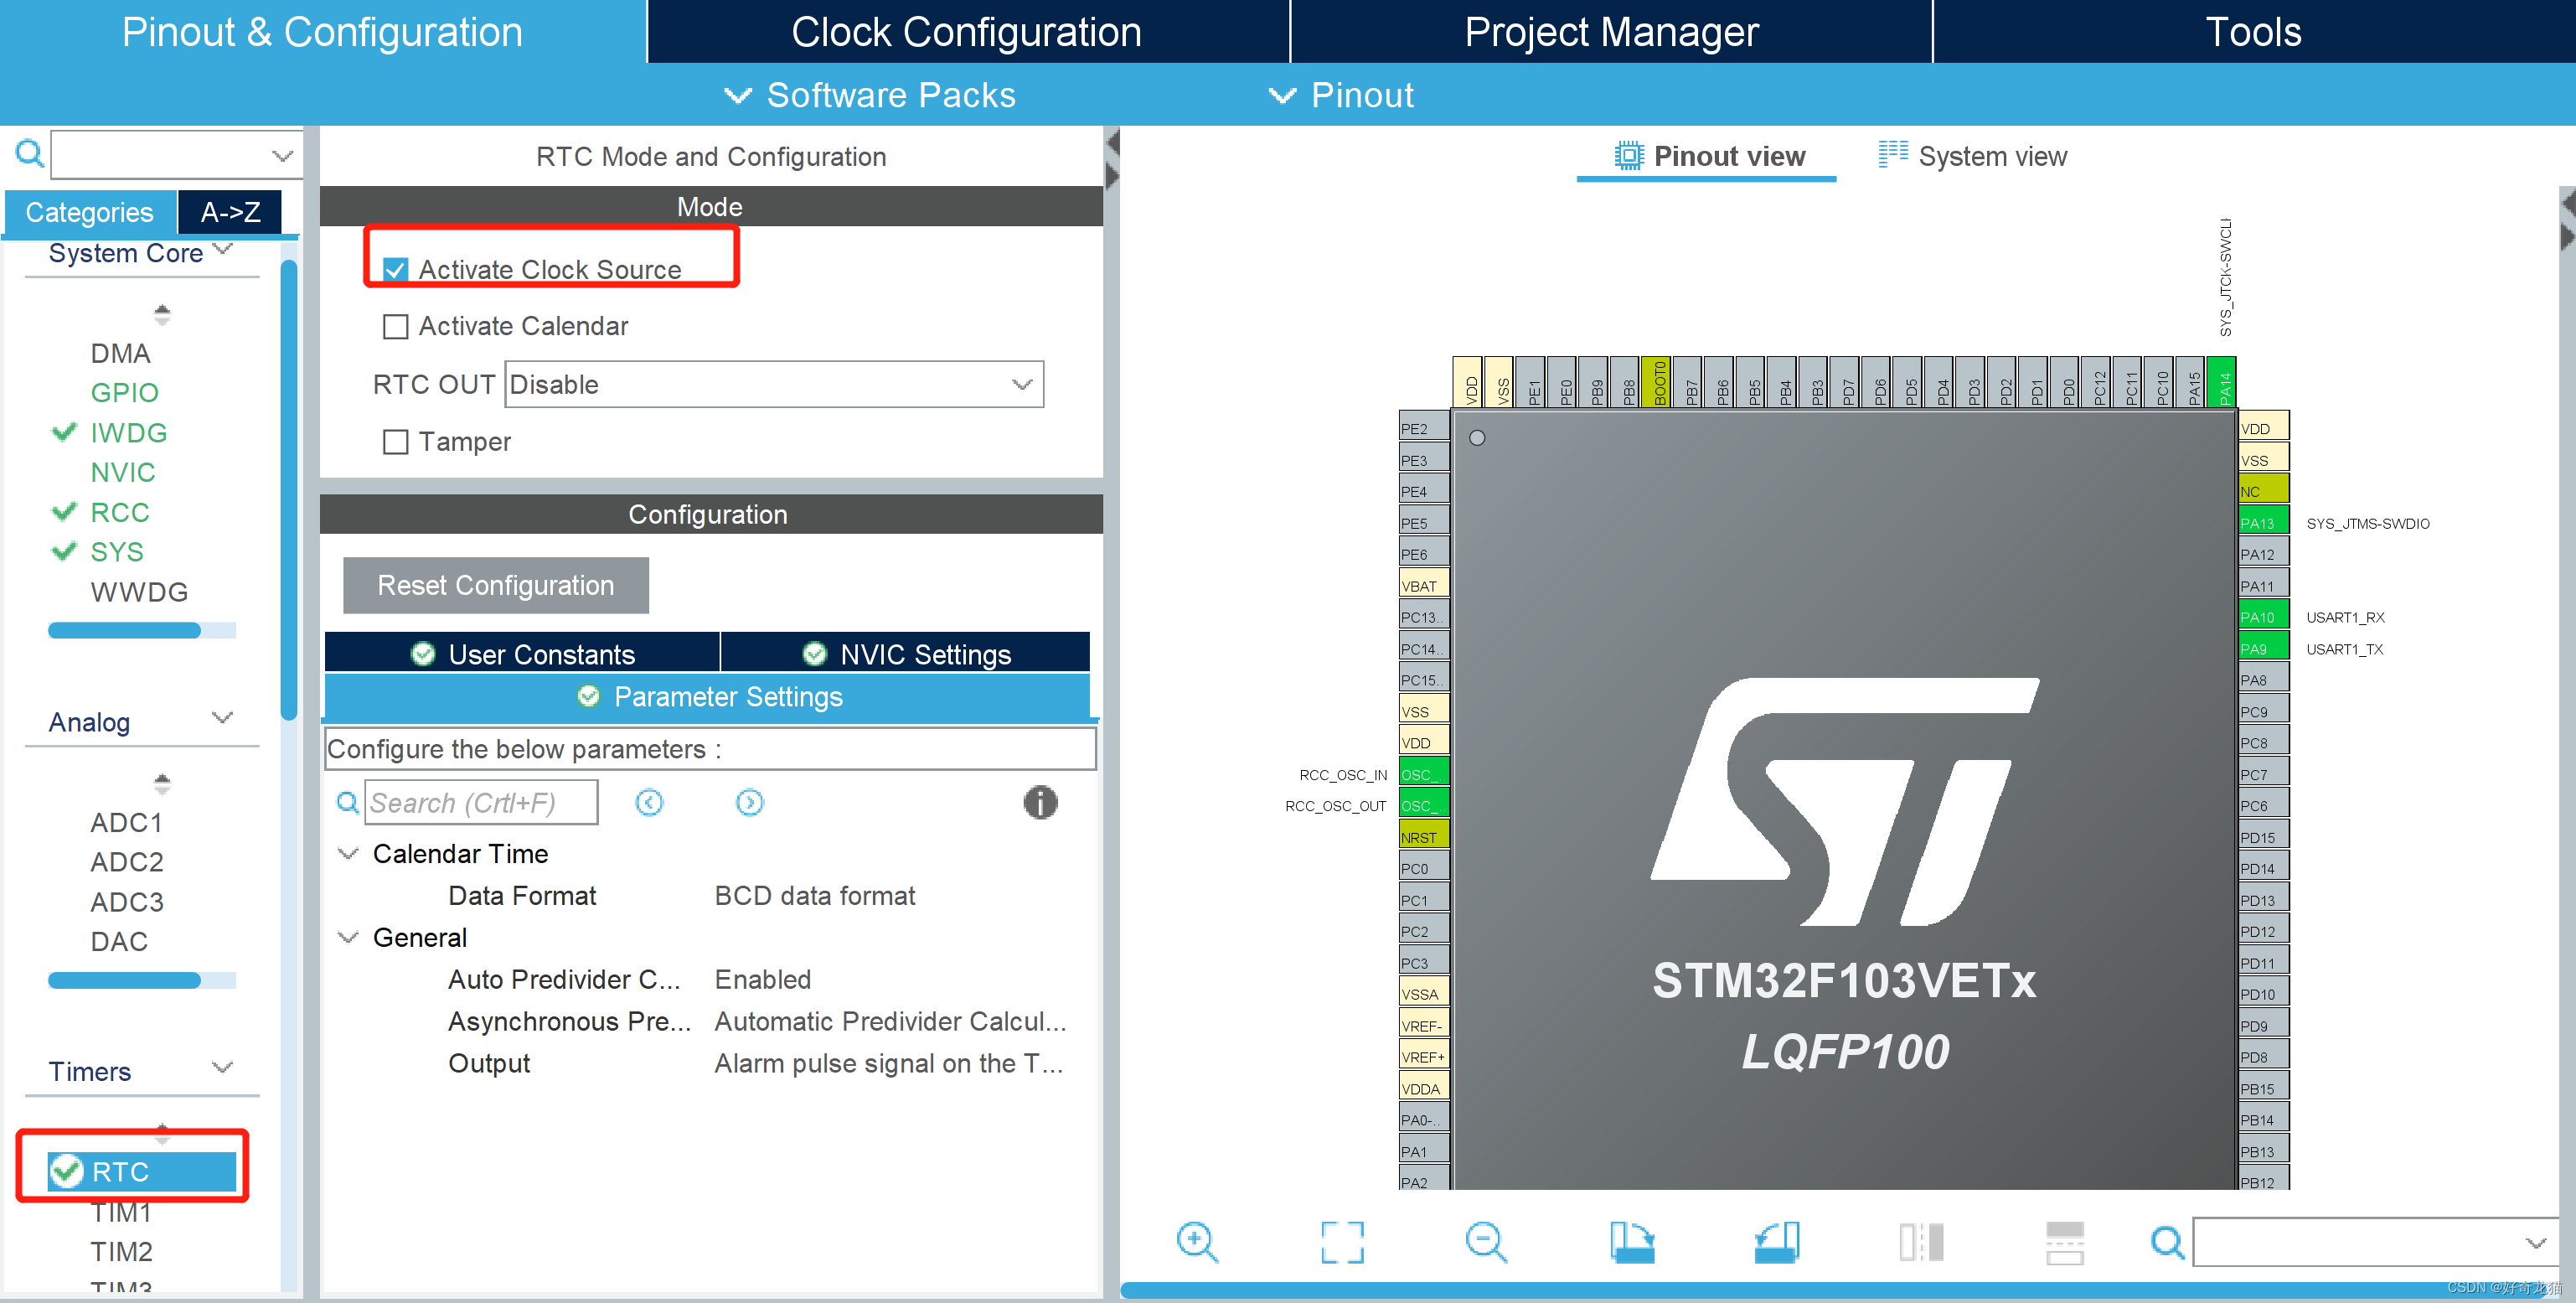The height and width of the screenshot is (1303, 2576).
Task: Switch to A->Z sorting tab
Action: tap(230, 212)
